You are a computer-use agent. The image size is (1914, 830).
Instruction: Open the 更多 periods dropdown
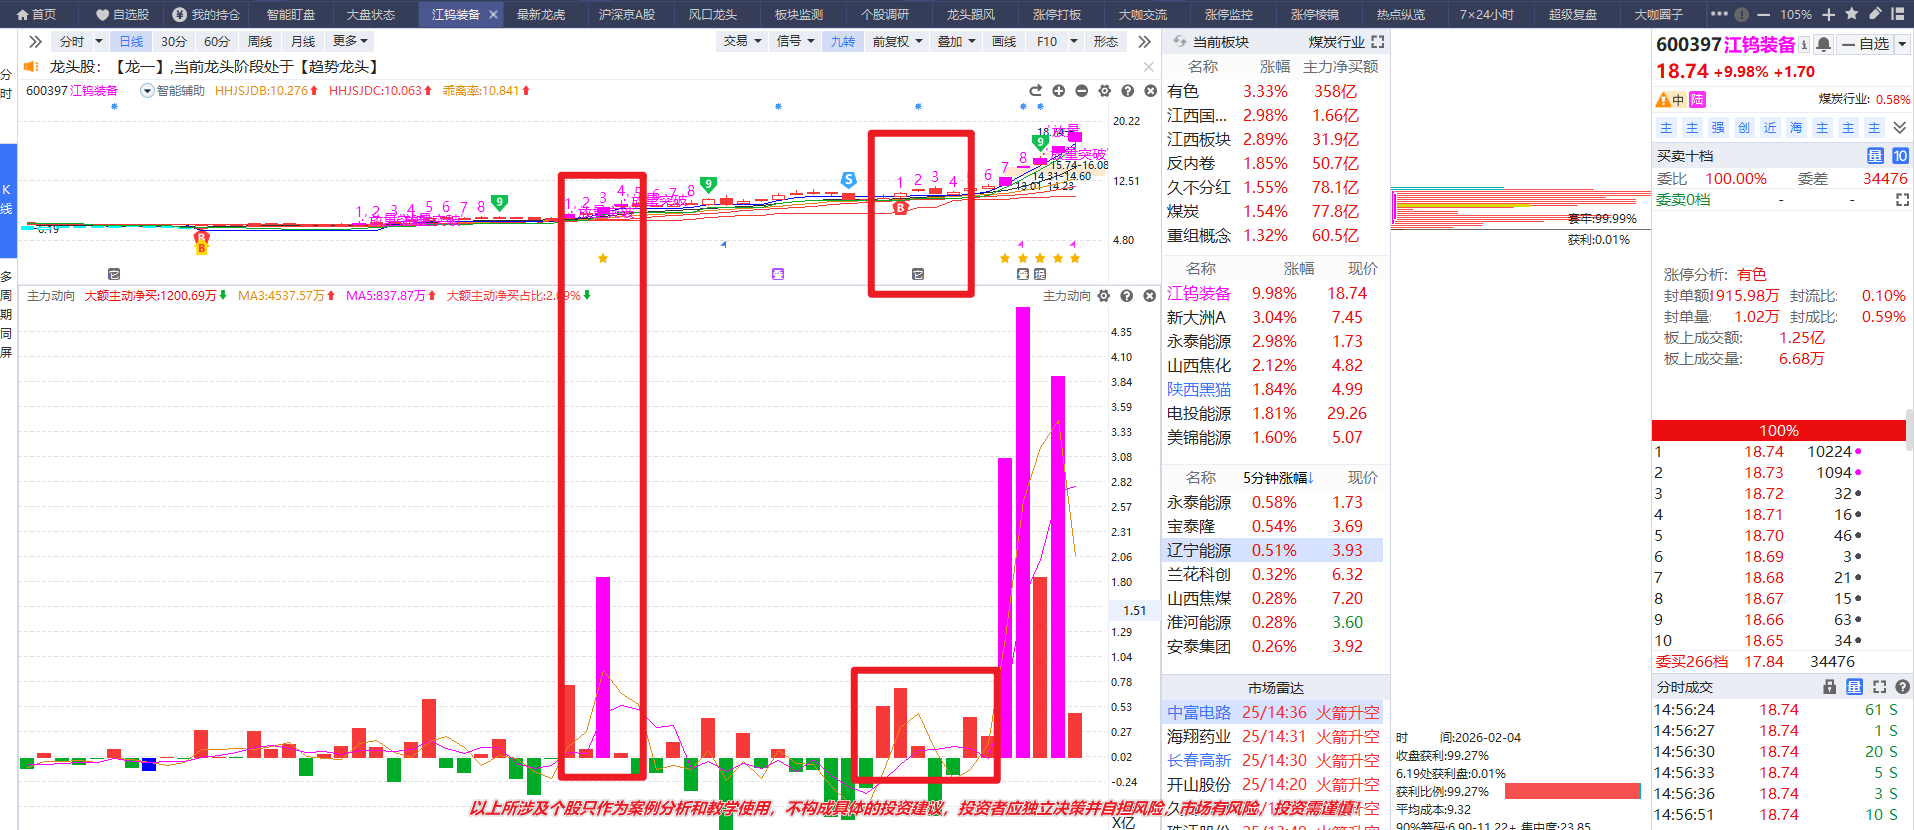point(351,41)
